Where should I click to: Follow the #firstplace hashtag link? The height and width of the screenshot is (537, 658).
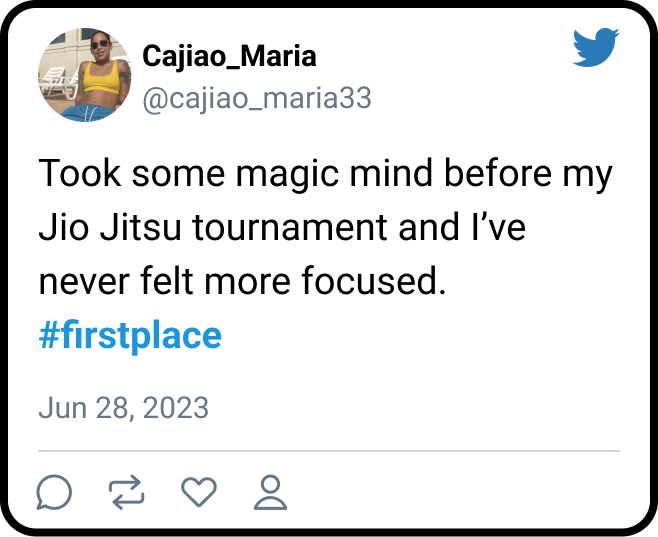(130, 335)
